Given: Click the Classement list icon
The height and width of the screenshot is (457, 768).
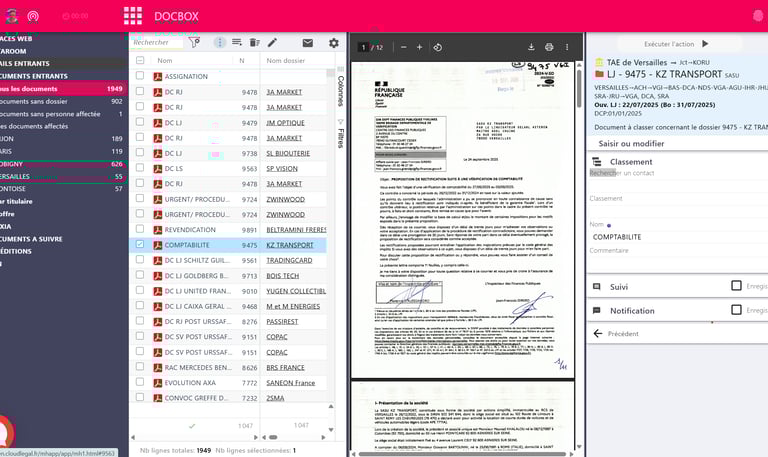Looking at the screenshot, I should pyautogui.click(x=597, y=162).
